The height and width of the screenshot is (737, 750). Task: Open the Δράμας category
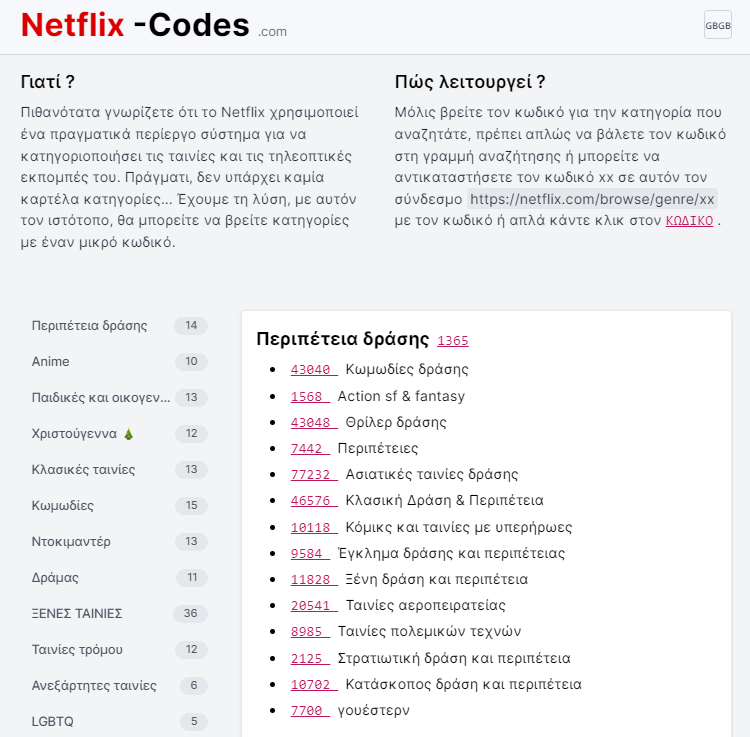119,578
